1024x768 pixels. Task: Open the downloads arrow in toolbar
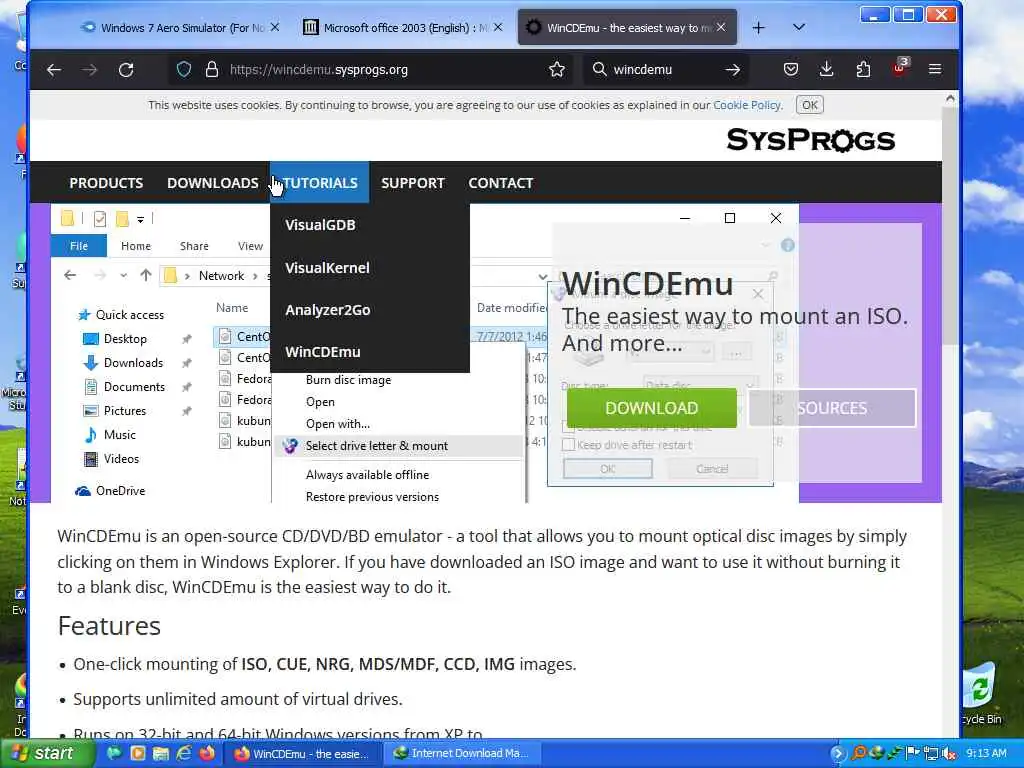[x=826, y=69]
